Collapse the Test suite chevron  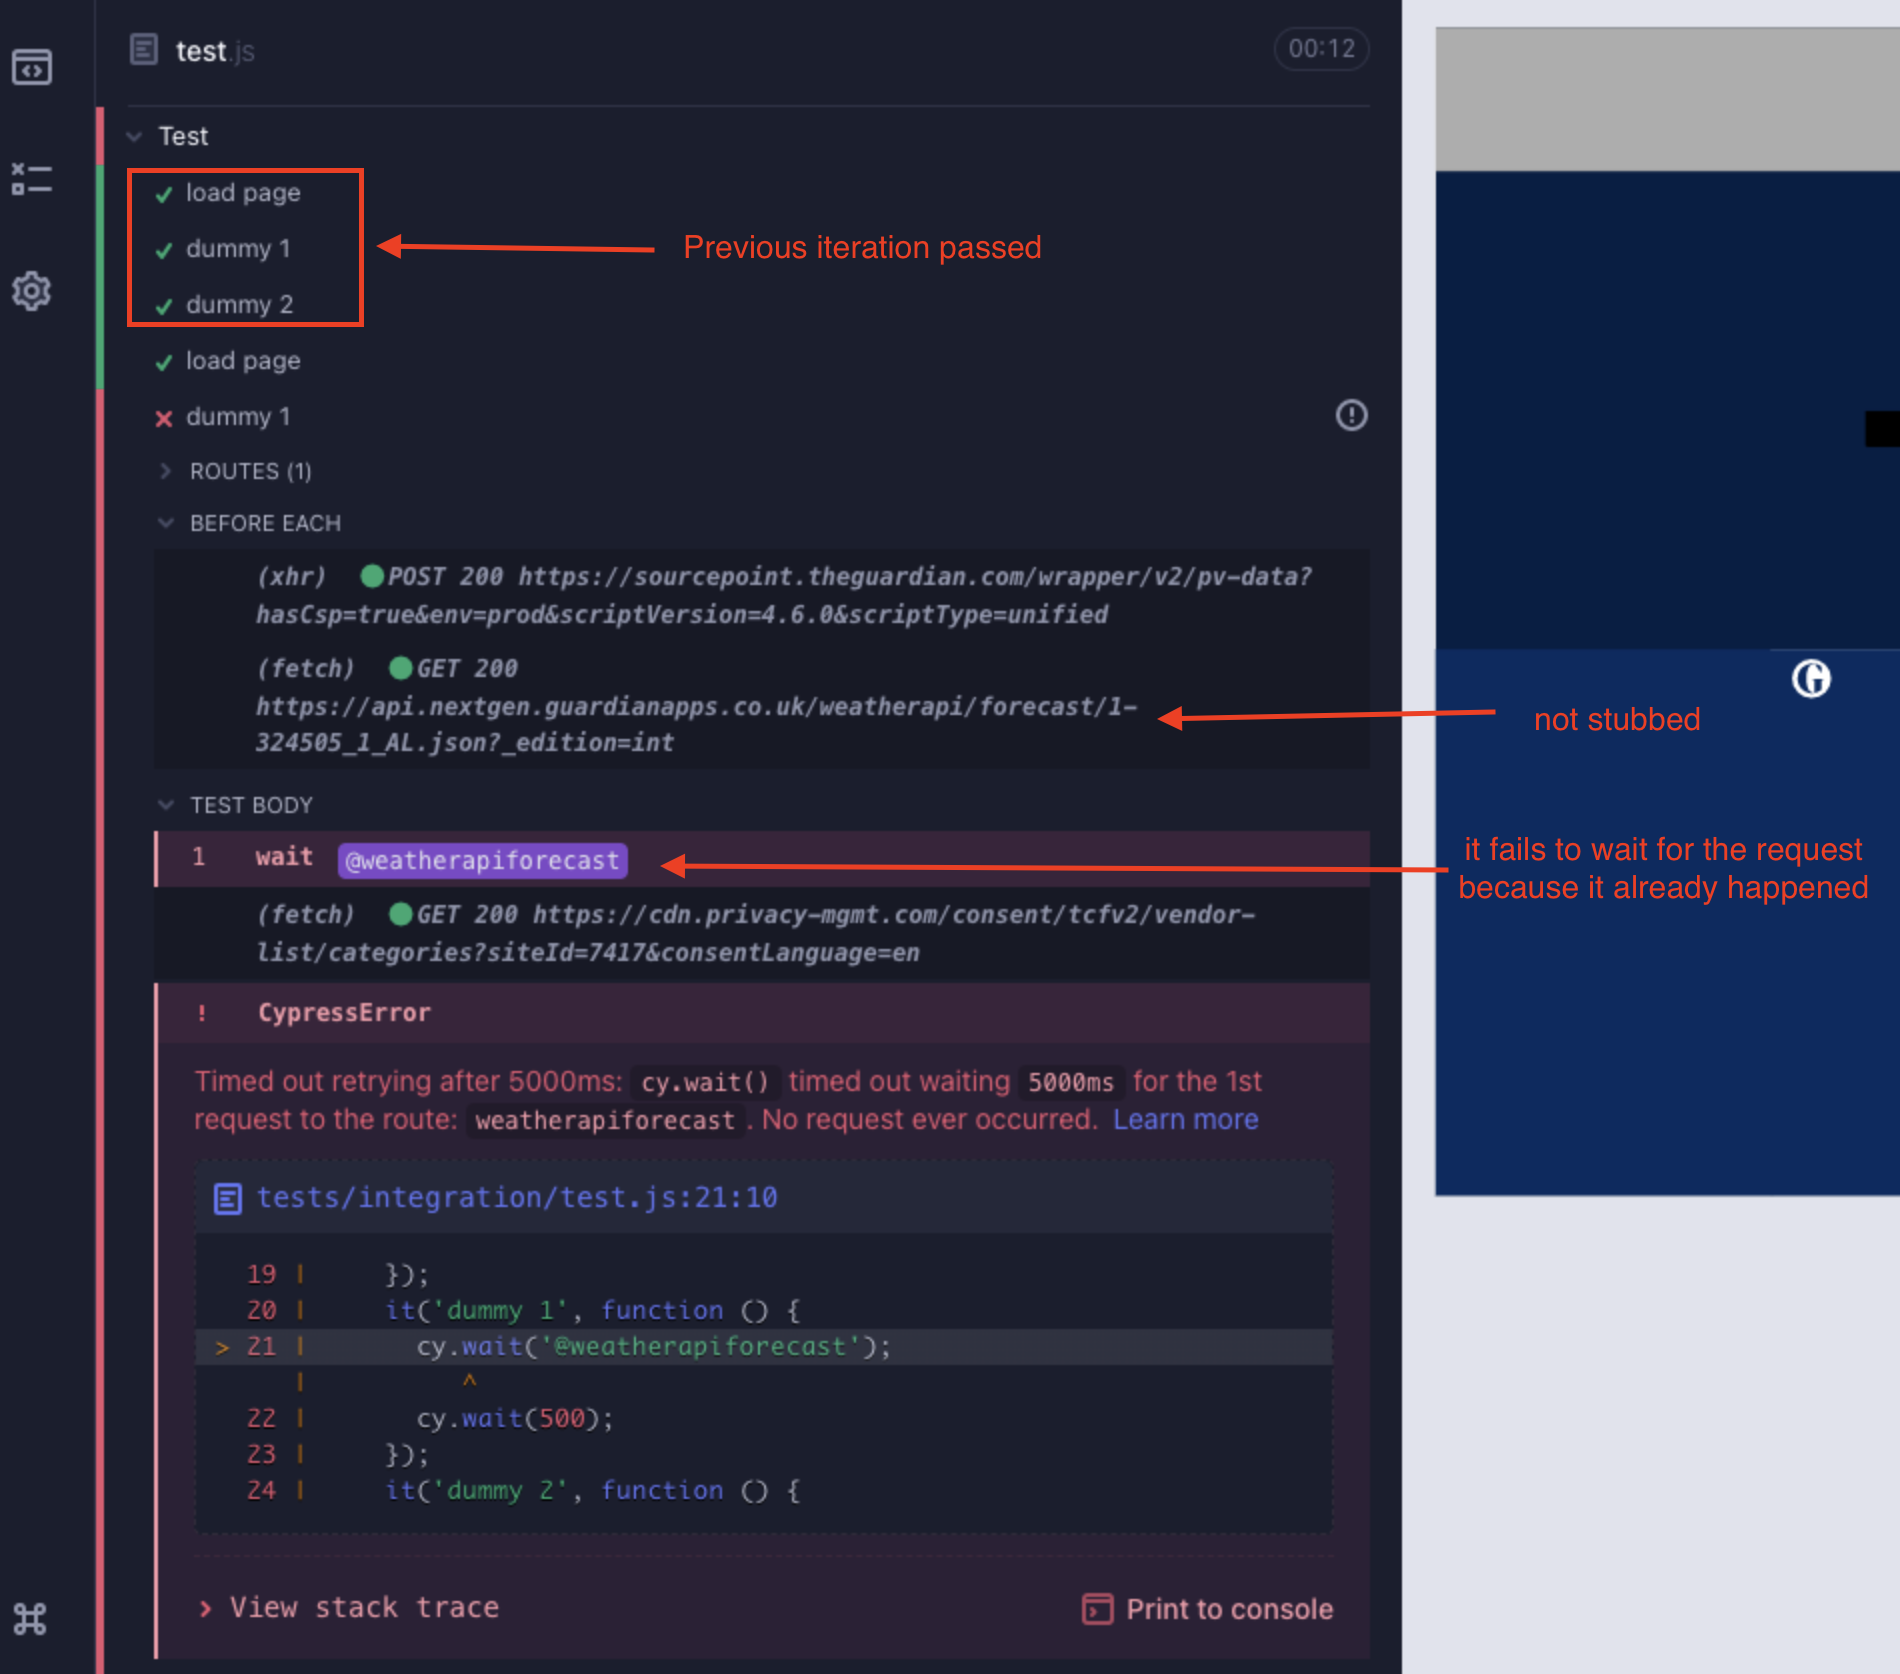coord(134,136)
